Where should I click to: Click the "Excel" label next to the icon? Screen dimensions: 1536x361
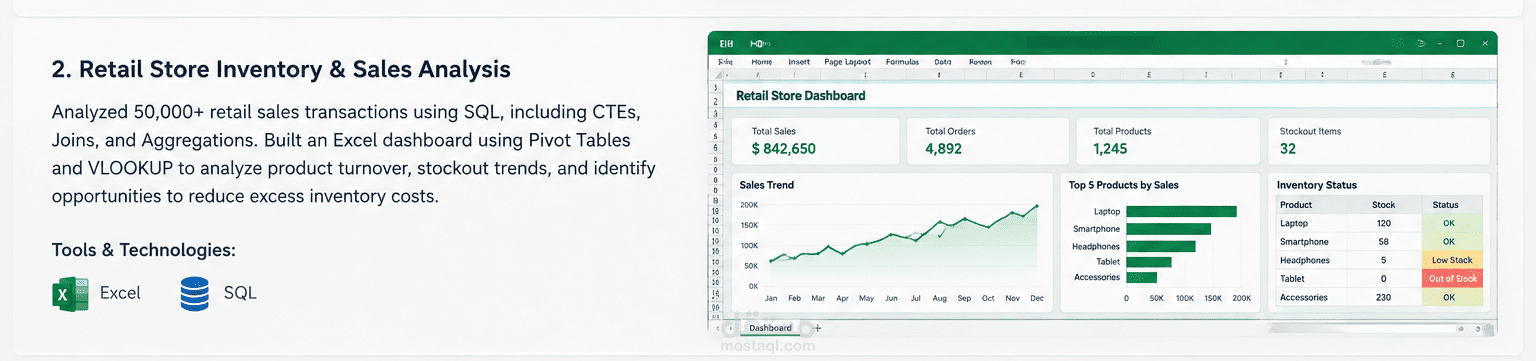[120, 293]
